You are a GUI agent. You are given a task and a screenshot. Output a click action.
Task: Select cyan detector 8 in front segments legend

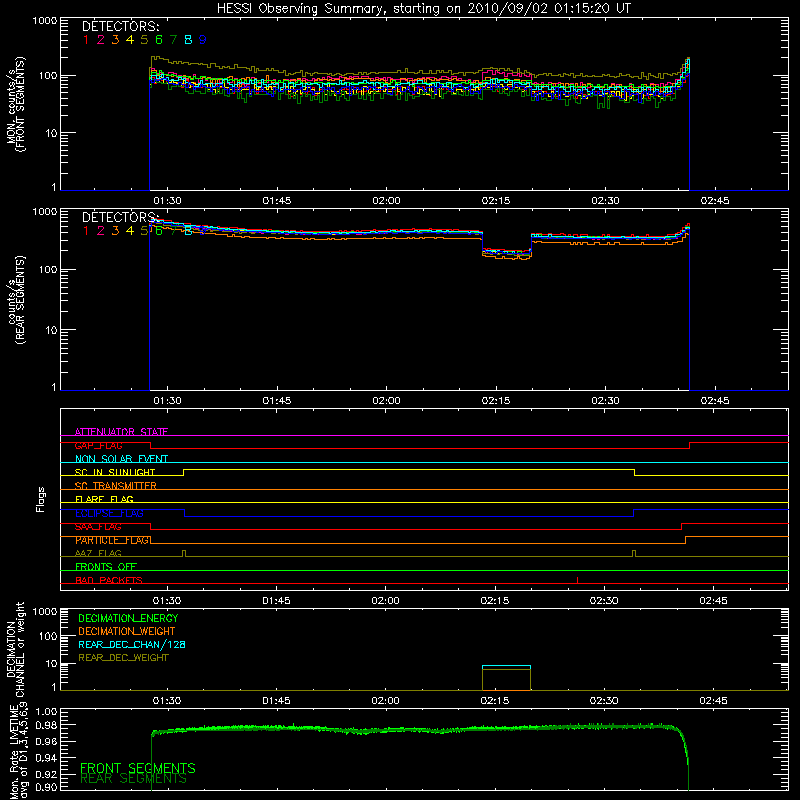coord(188,40)
